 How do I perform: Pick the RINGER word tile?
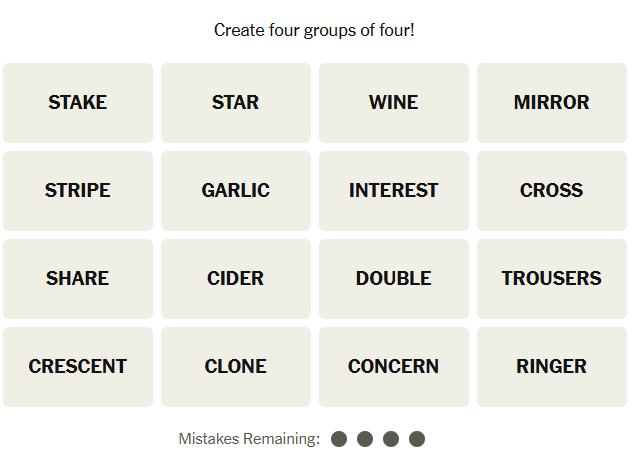click(x=552, y=367)
